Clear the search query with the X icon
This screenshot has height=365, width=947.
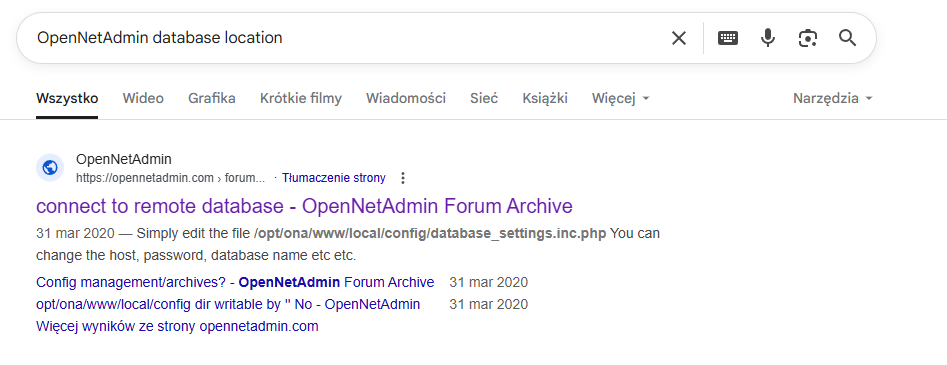click(x=679, y=38)
